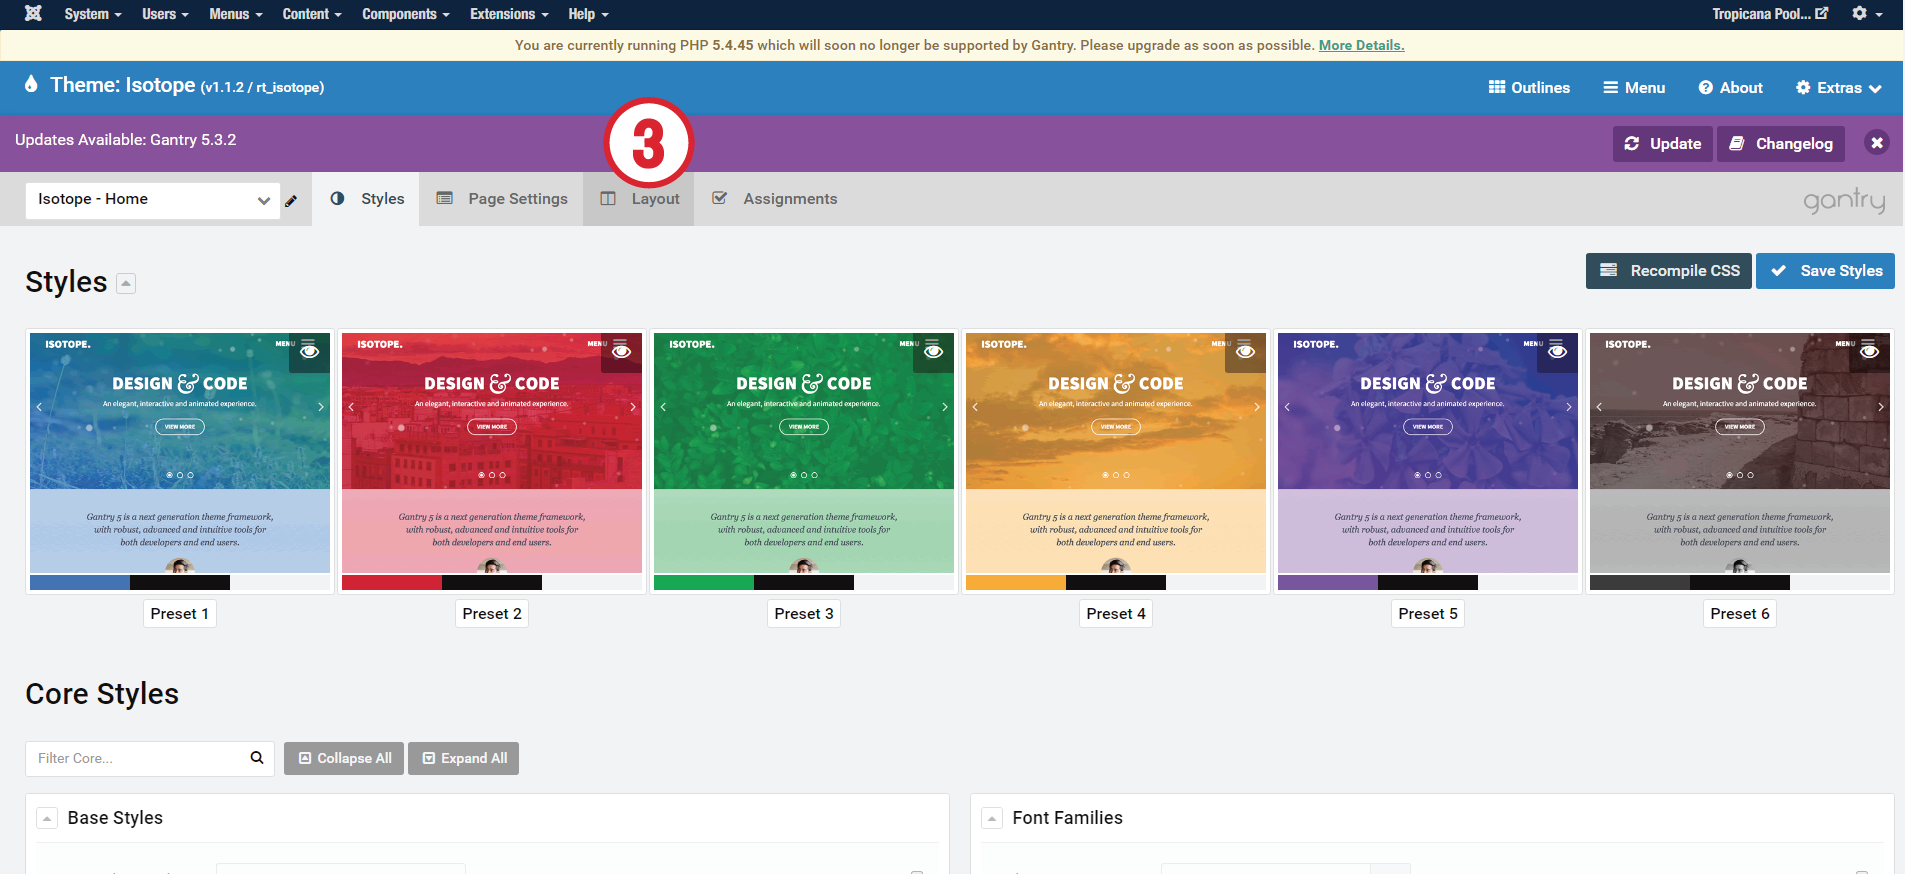
Task: Open Tropicana Pool site link
Action: coord(1770,14)
